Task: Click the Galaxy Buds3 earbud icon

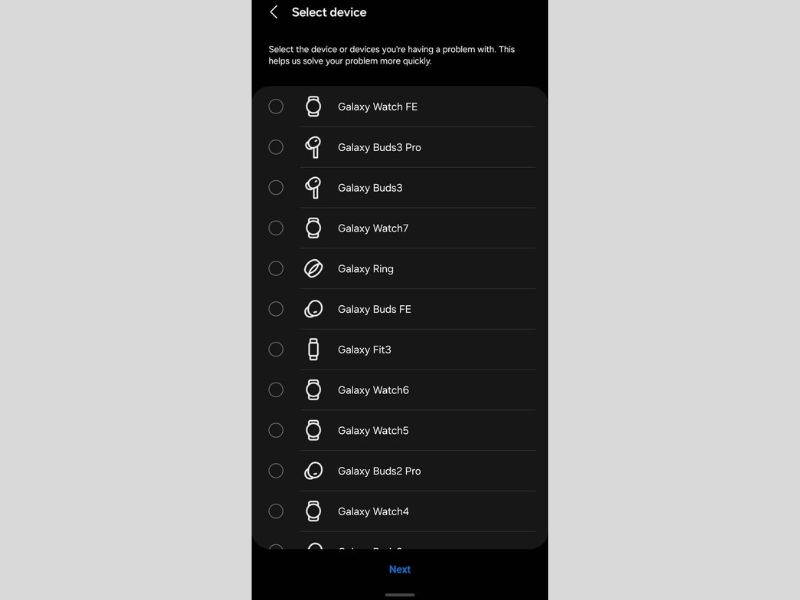Action: click(x=313, y=188)
